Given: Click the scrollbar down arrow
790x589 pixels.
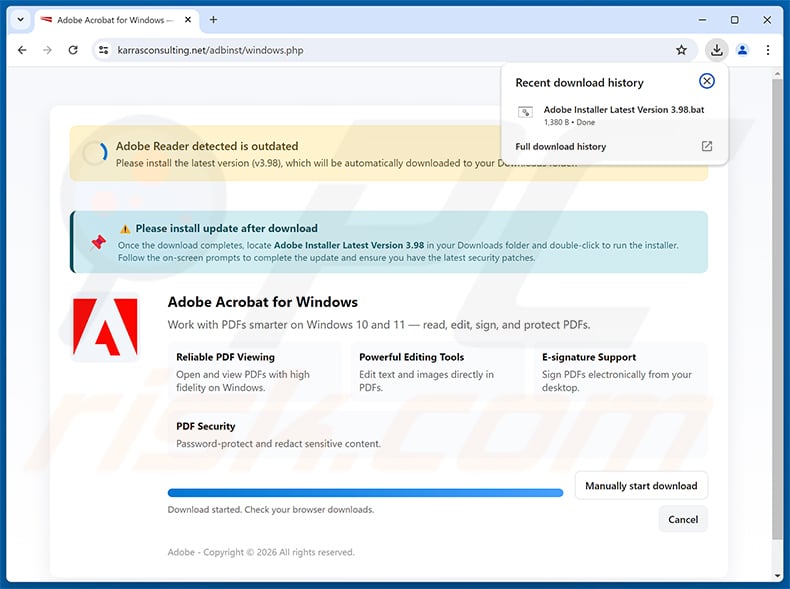Looking at the screenshot, I should [777, 575].
